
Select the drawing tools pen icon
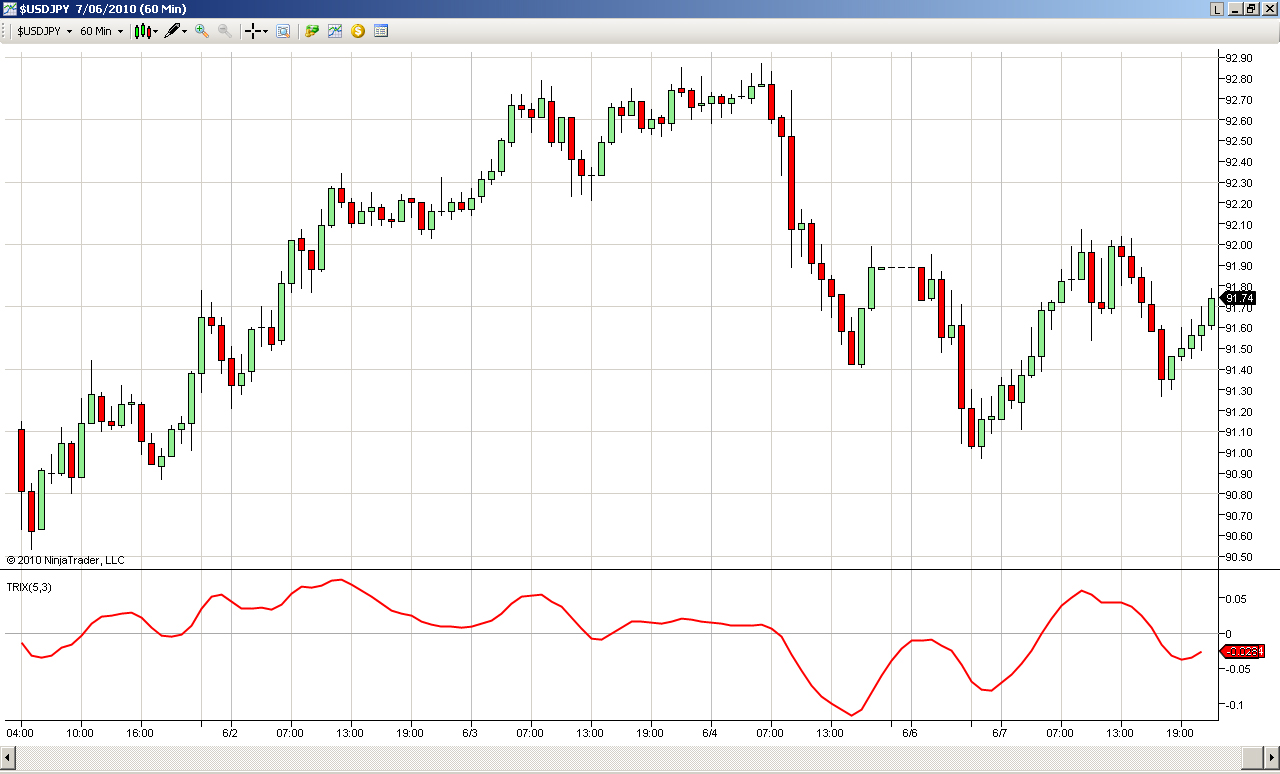pos(172,31)
